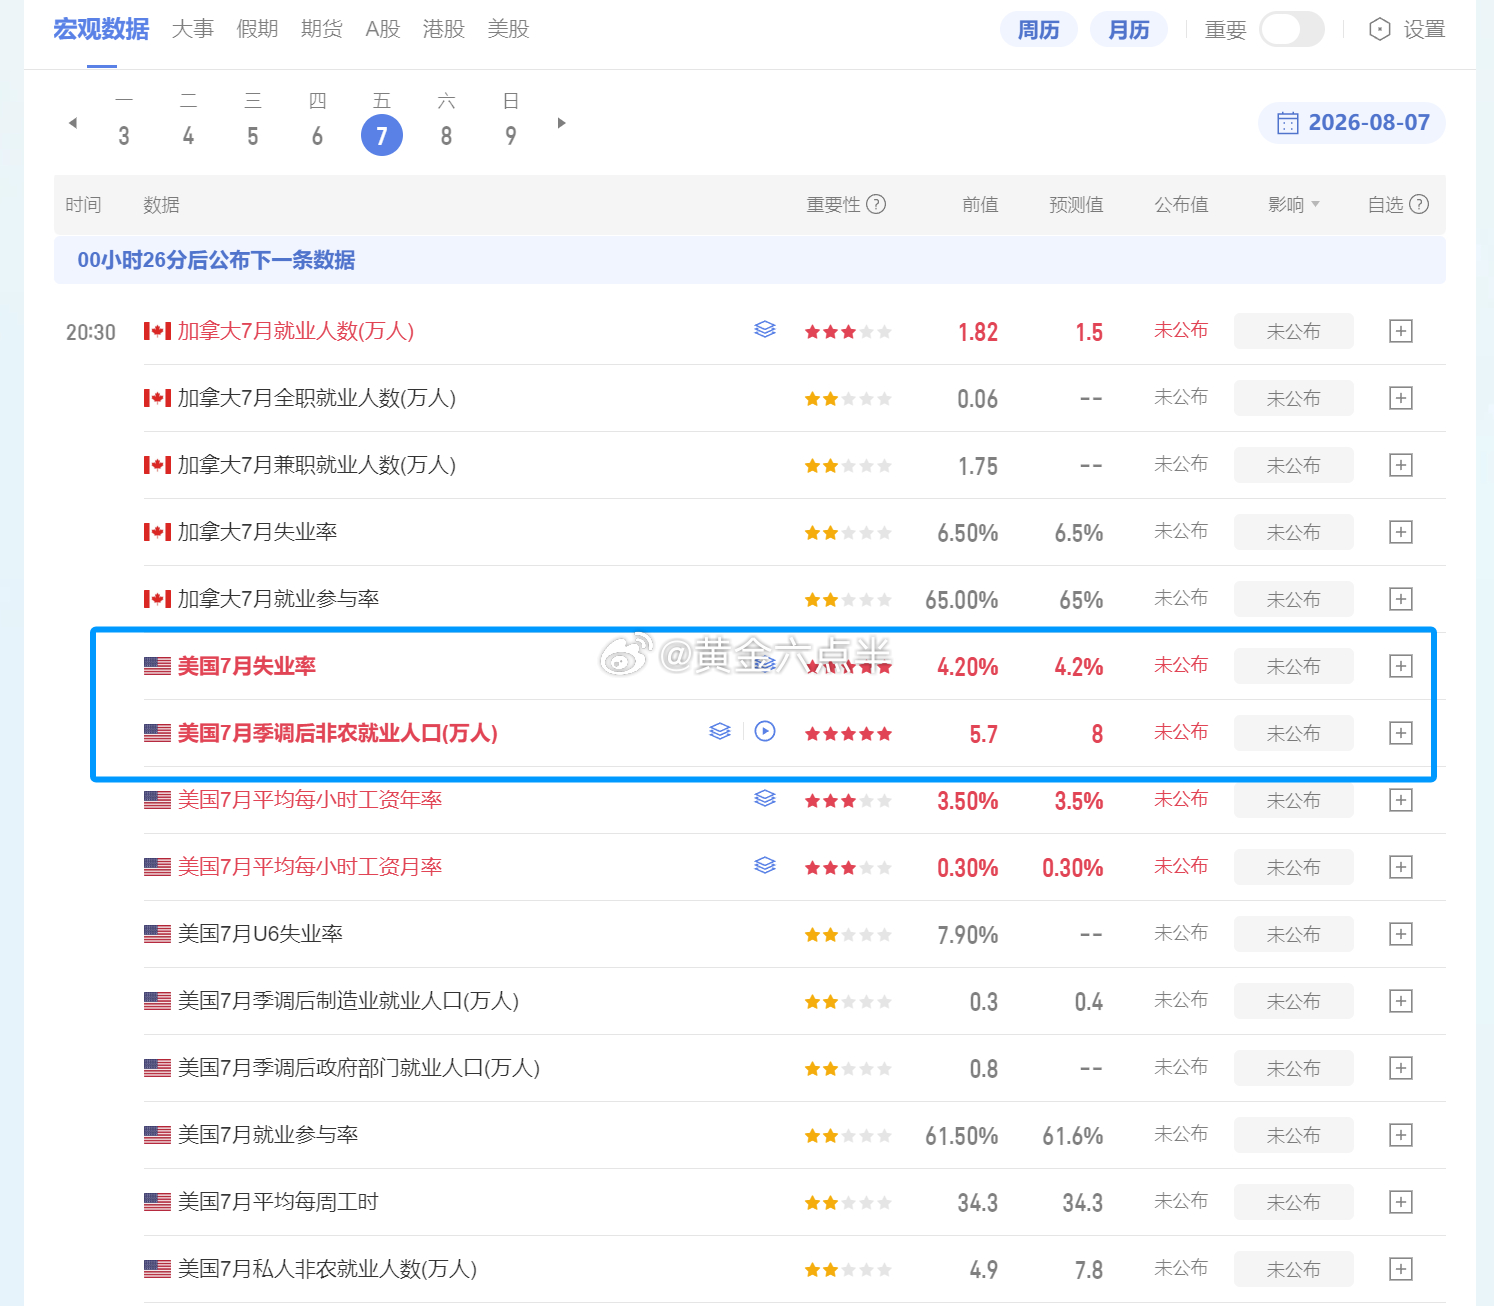Add 加拿大7月就业参与率 to watchlist plus icon

pyautogui.click(x=1401, y=599)
